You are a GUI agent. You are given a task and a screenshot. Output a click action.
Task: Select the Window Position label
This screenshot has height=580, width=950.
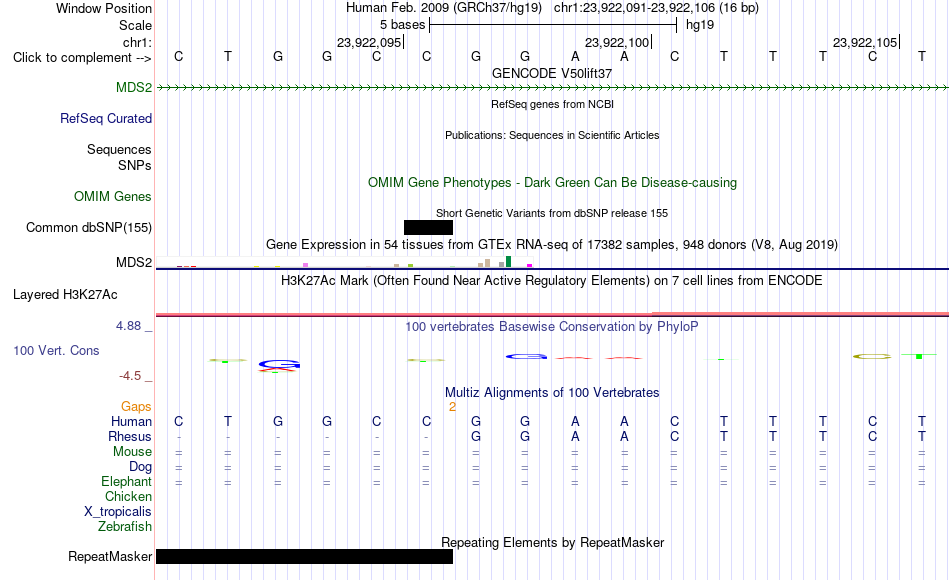point(104,8)
